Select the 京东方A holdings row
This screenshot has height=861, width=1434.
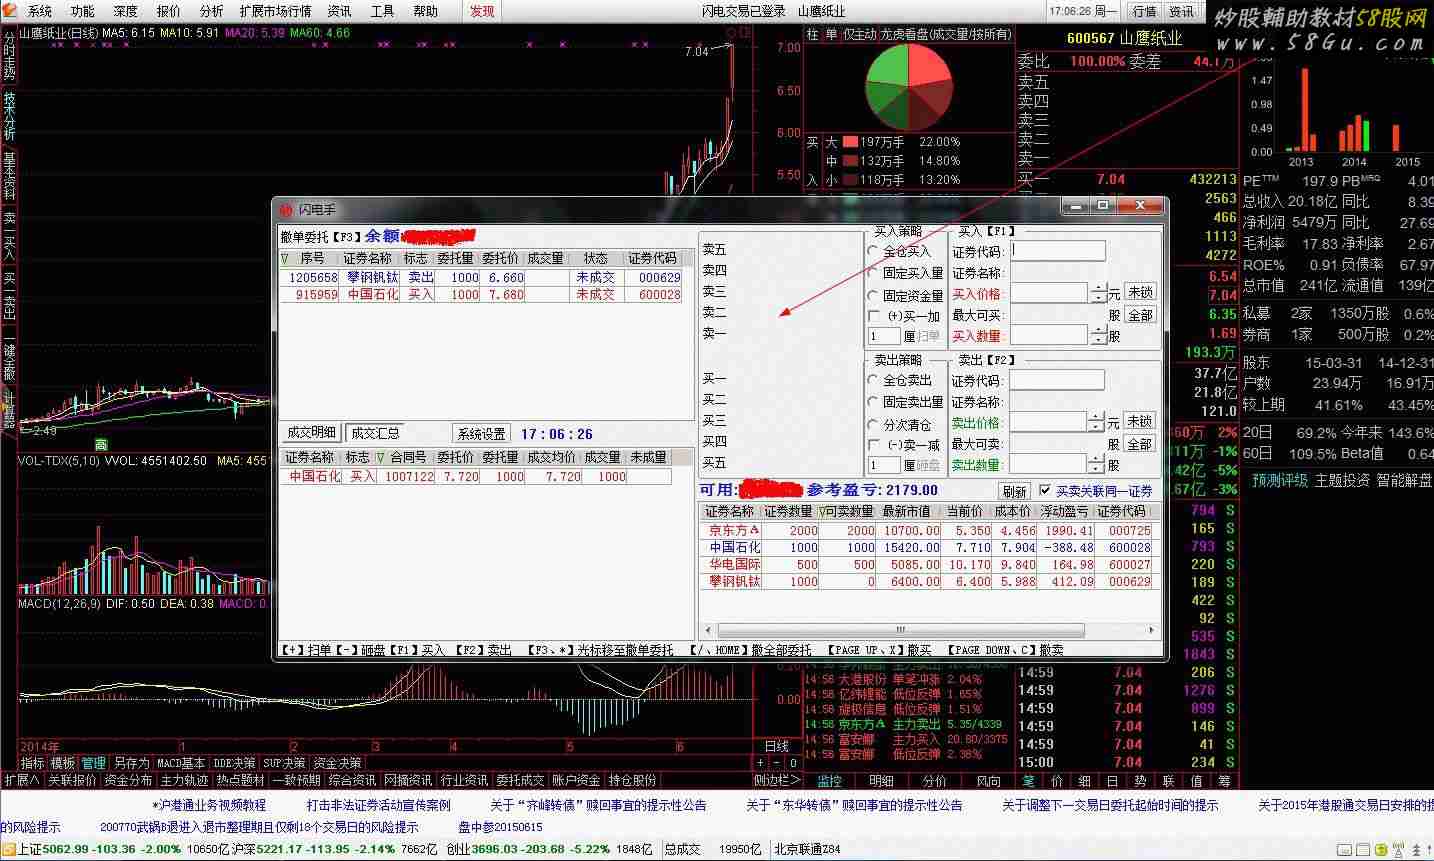click(x=928, y=530)
